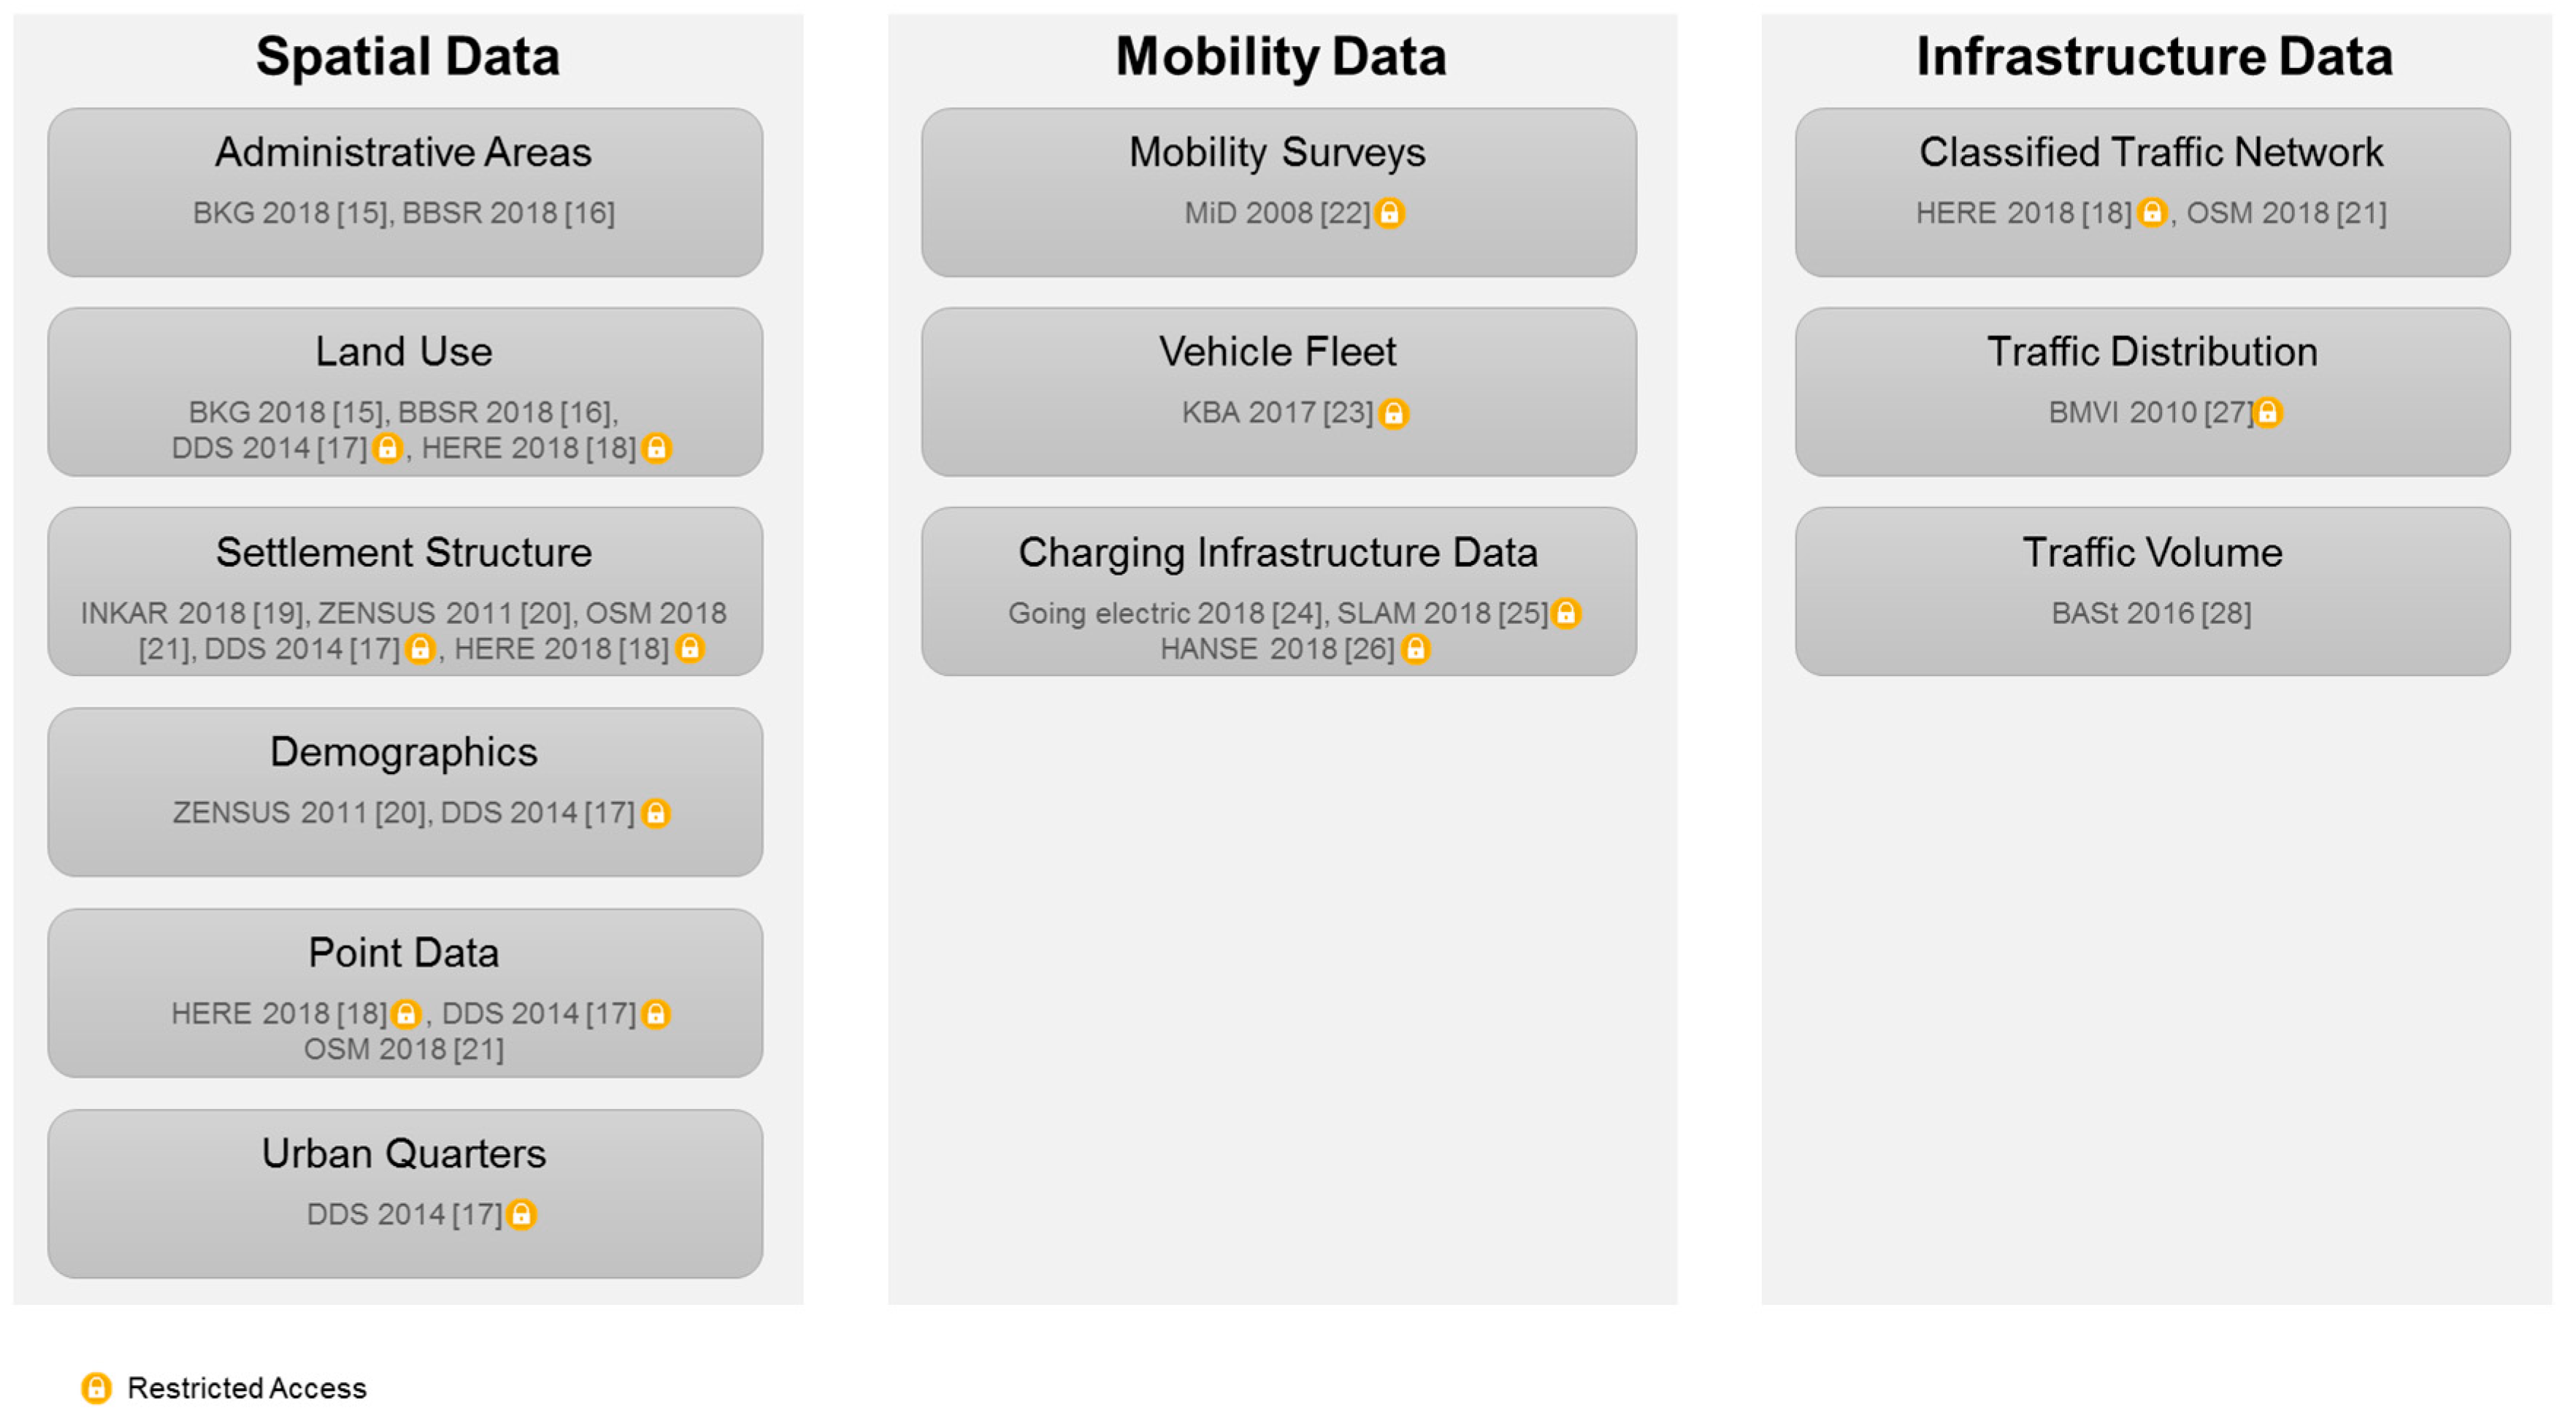Viewport: 2576px width, 1418px height.
Task: Click the Administrative Areas card
Action: click(405, 192)
